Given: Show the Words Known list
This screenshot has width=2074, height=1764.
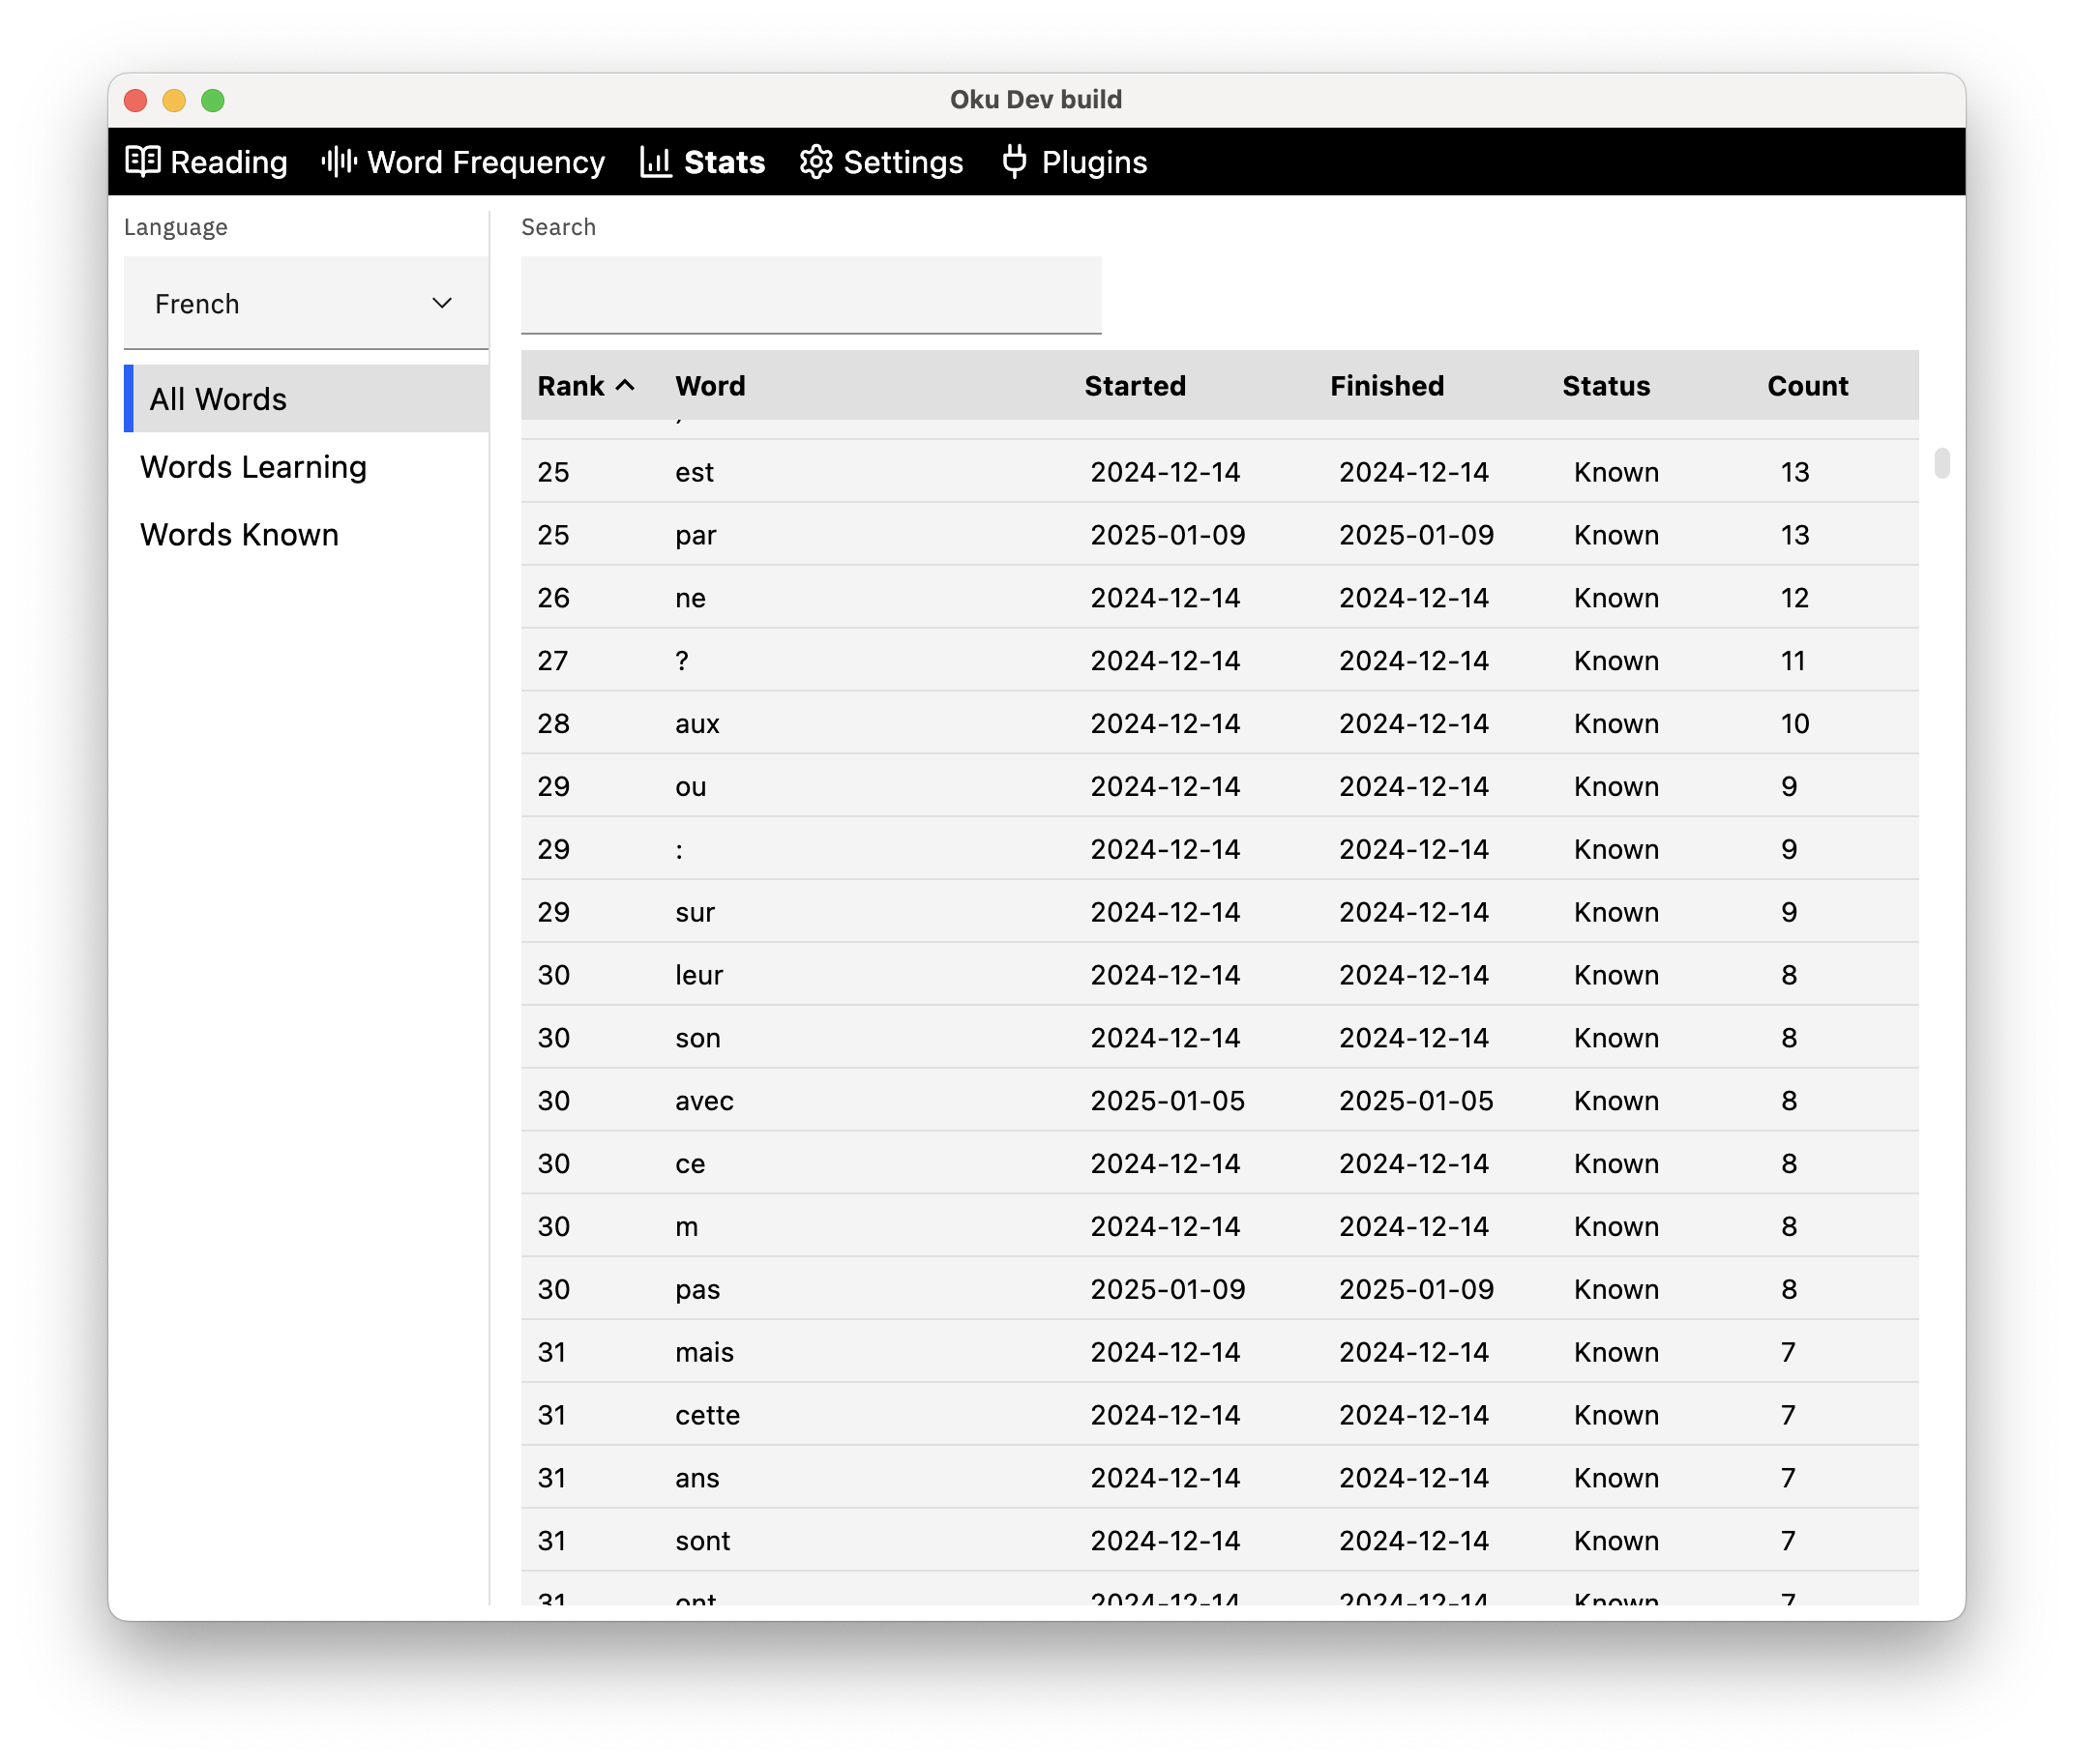Looking at the screenshot, I should [239, 535].
